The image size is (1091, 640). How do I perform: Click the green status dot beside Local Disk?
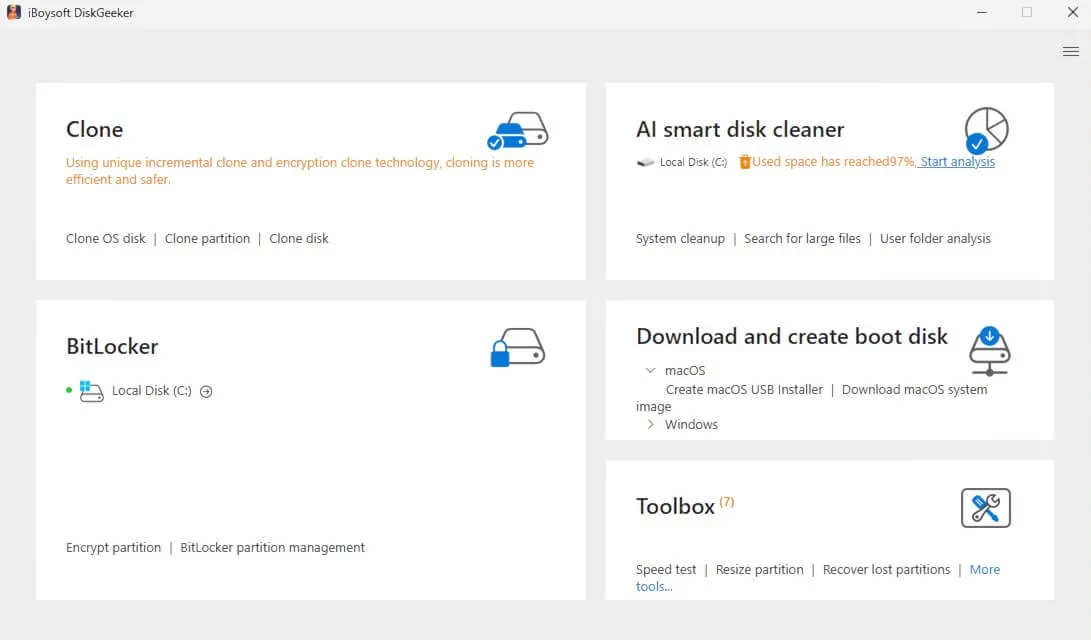point(68,391)
